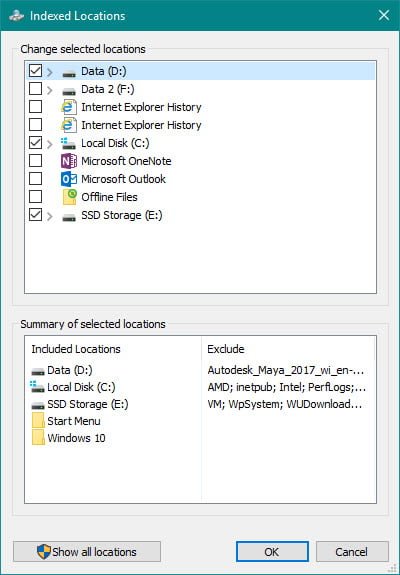Click the SSD Storage (E:) drive icon in tree
400x575 pixels.
click(69, 216)
